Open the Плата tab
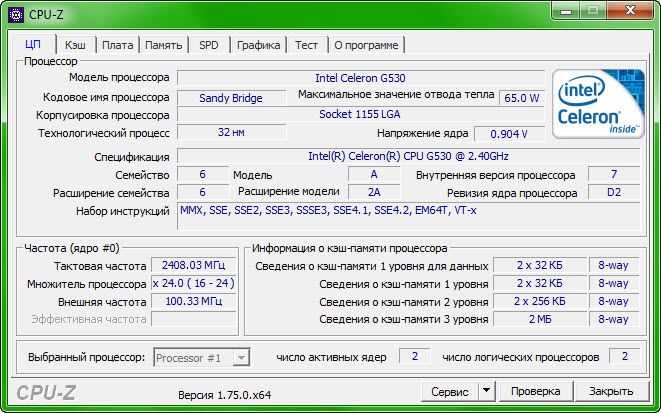The width and height of the screenshot is (661, 413). tap(118, 45)
